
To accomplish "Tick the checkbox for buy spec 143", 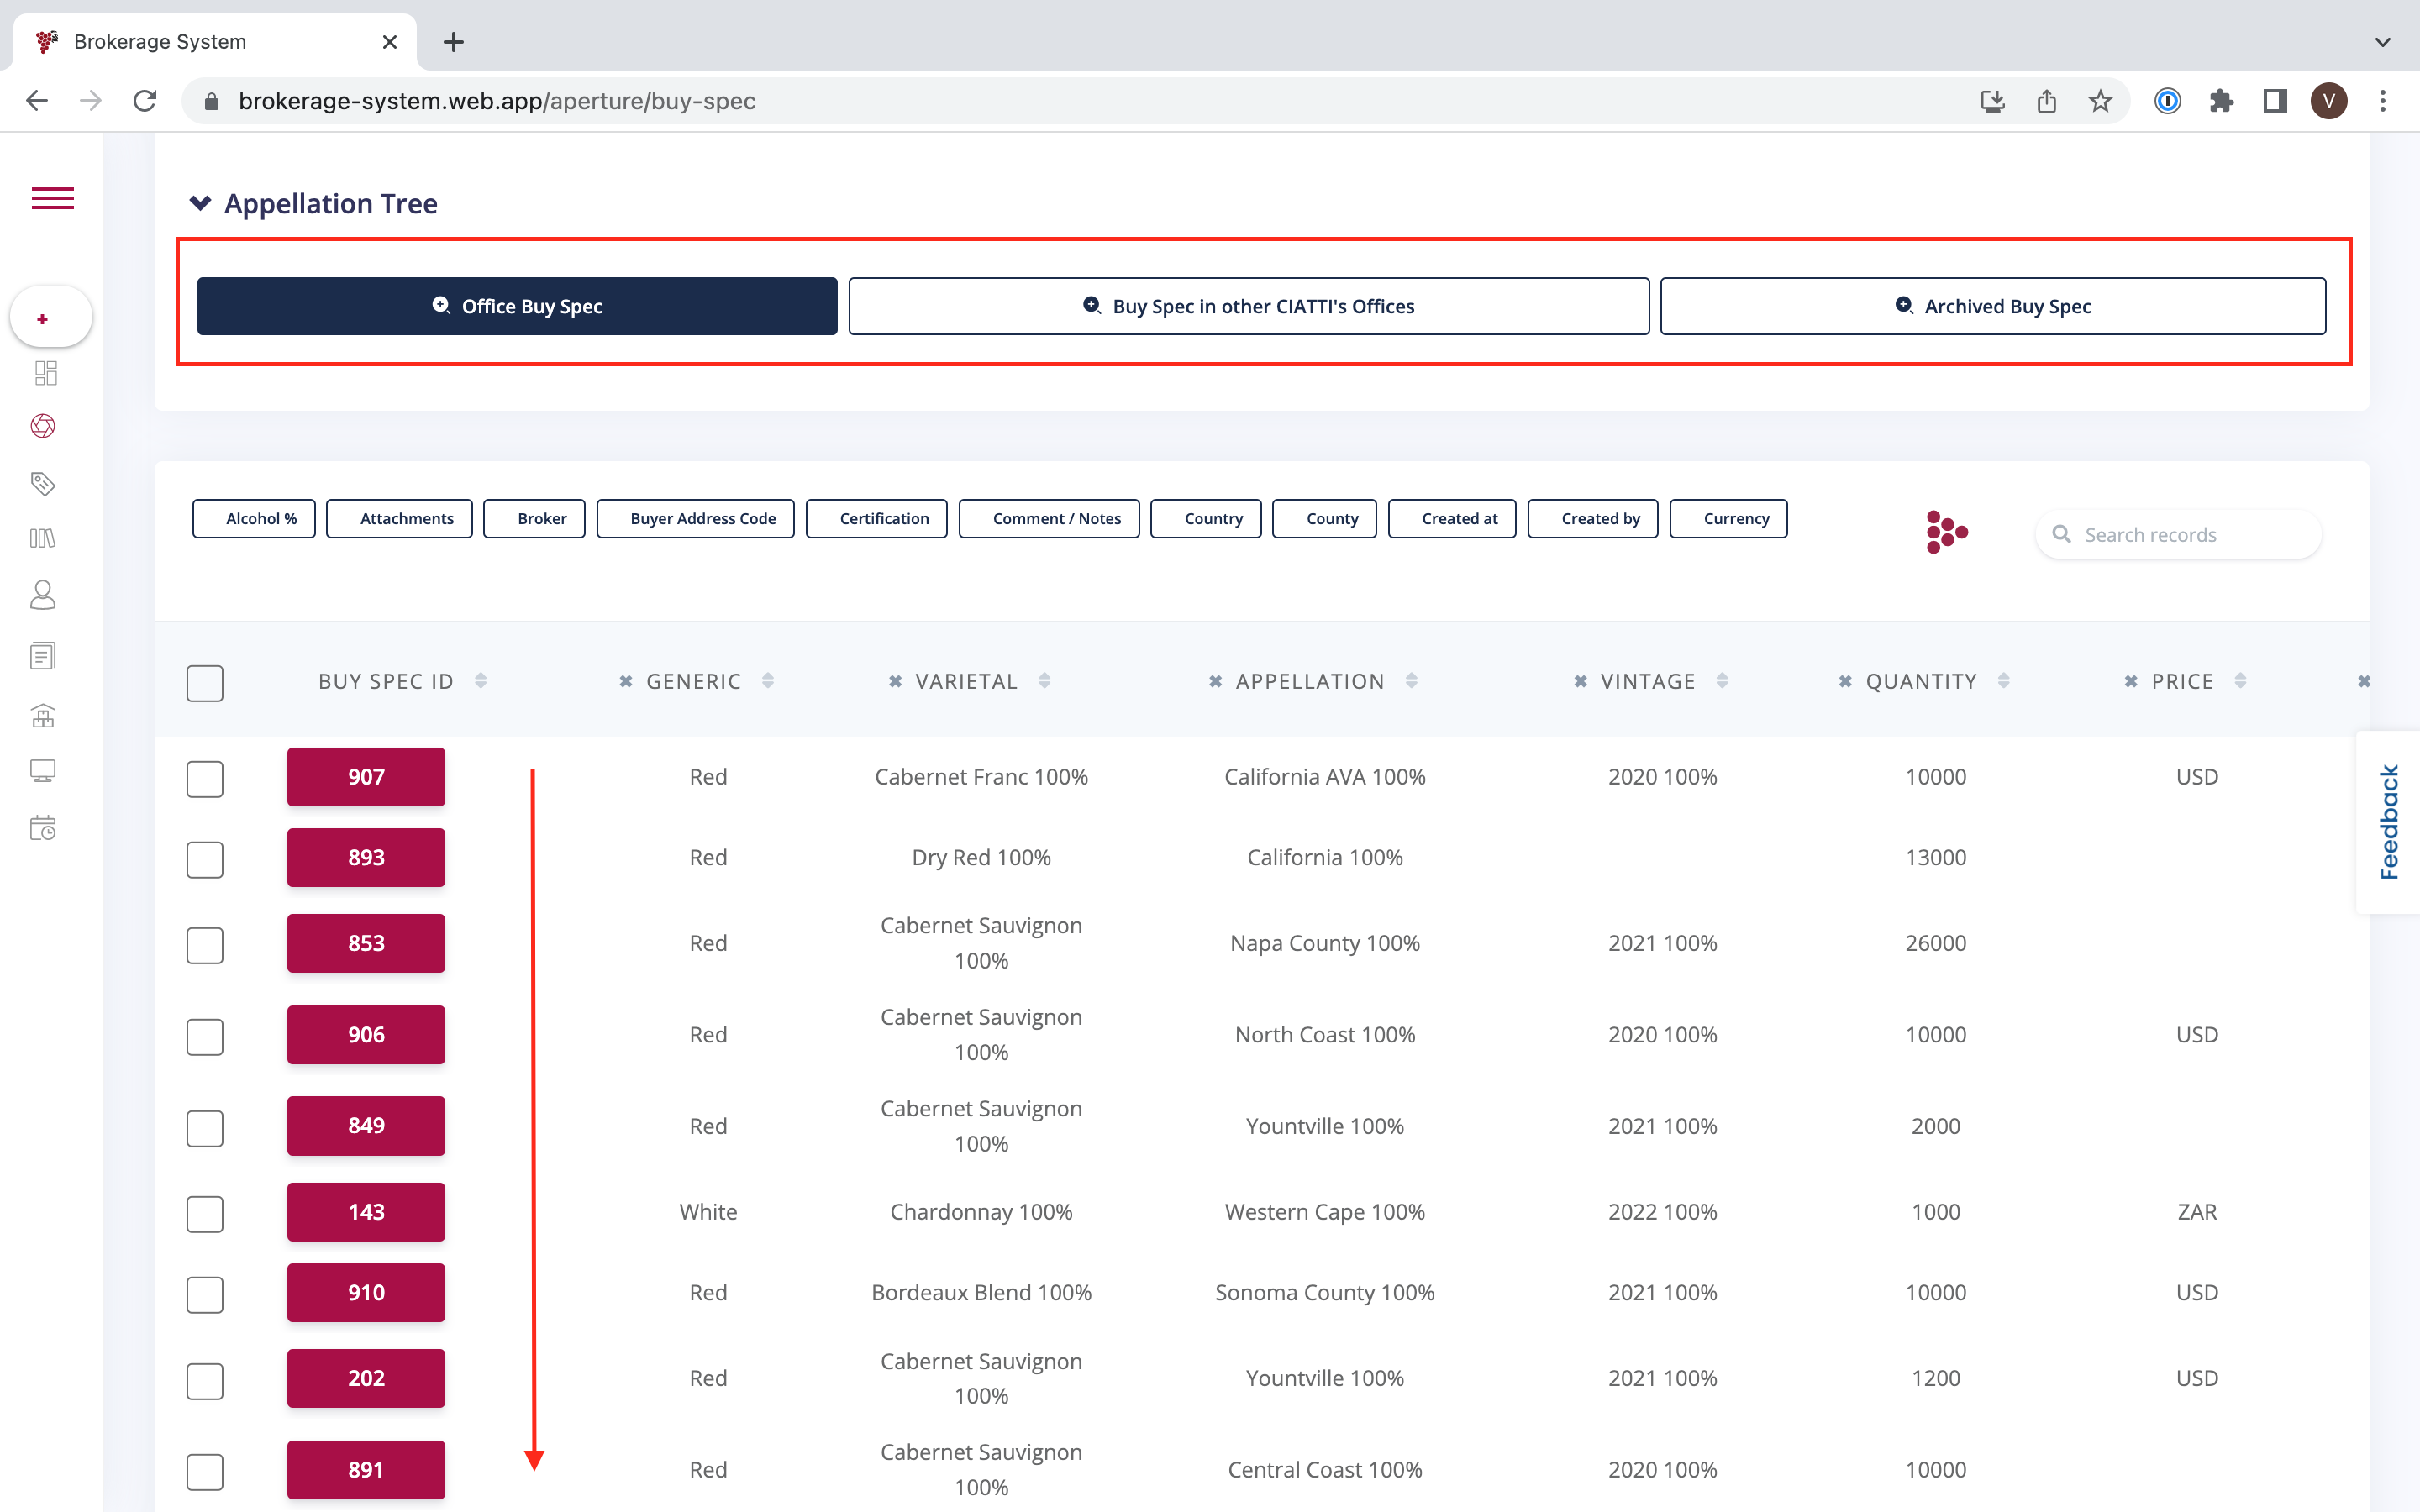I will [205, 1213].
